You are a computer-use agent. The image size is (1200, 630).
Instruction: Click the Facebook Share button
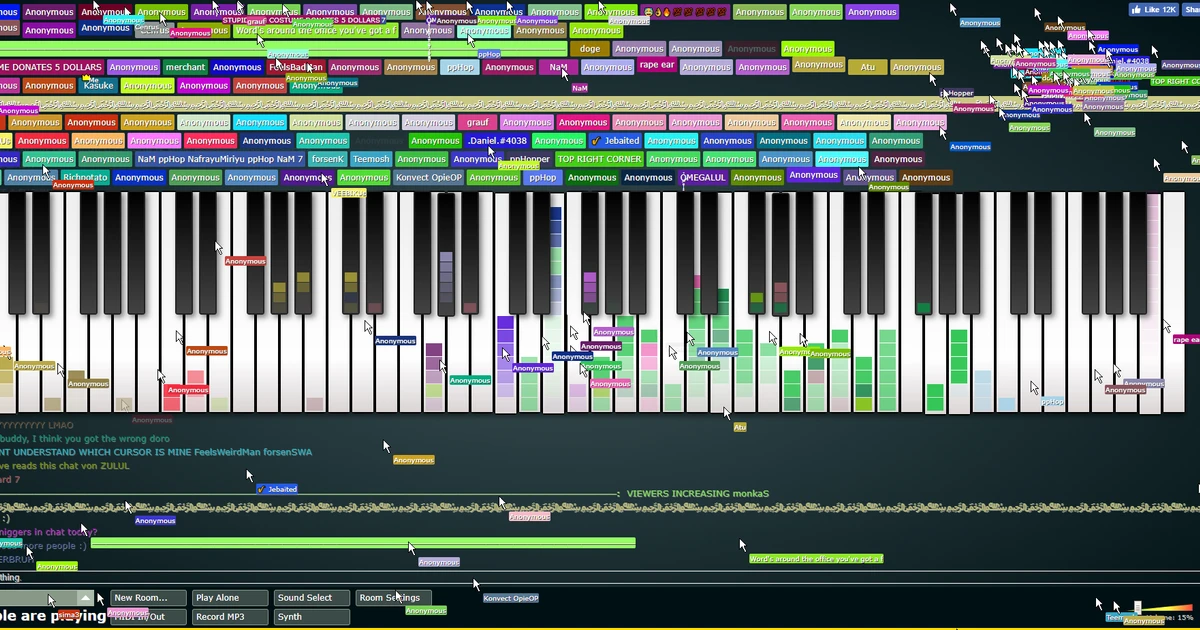coord(1192,8)
